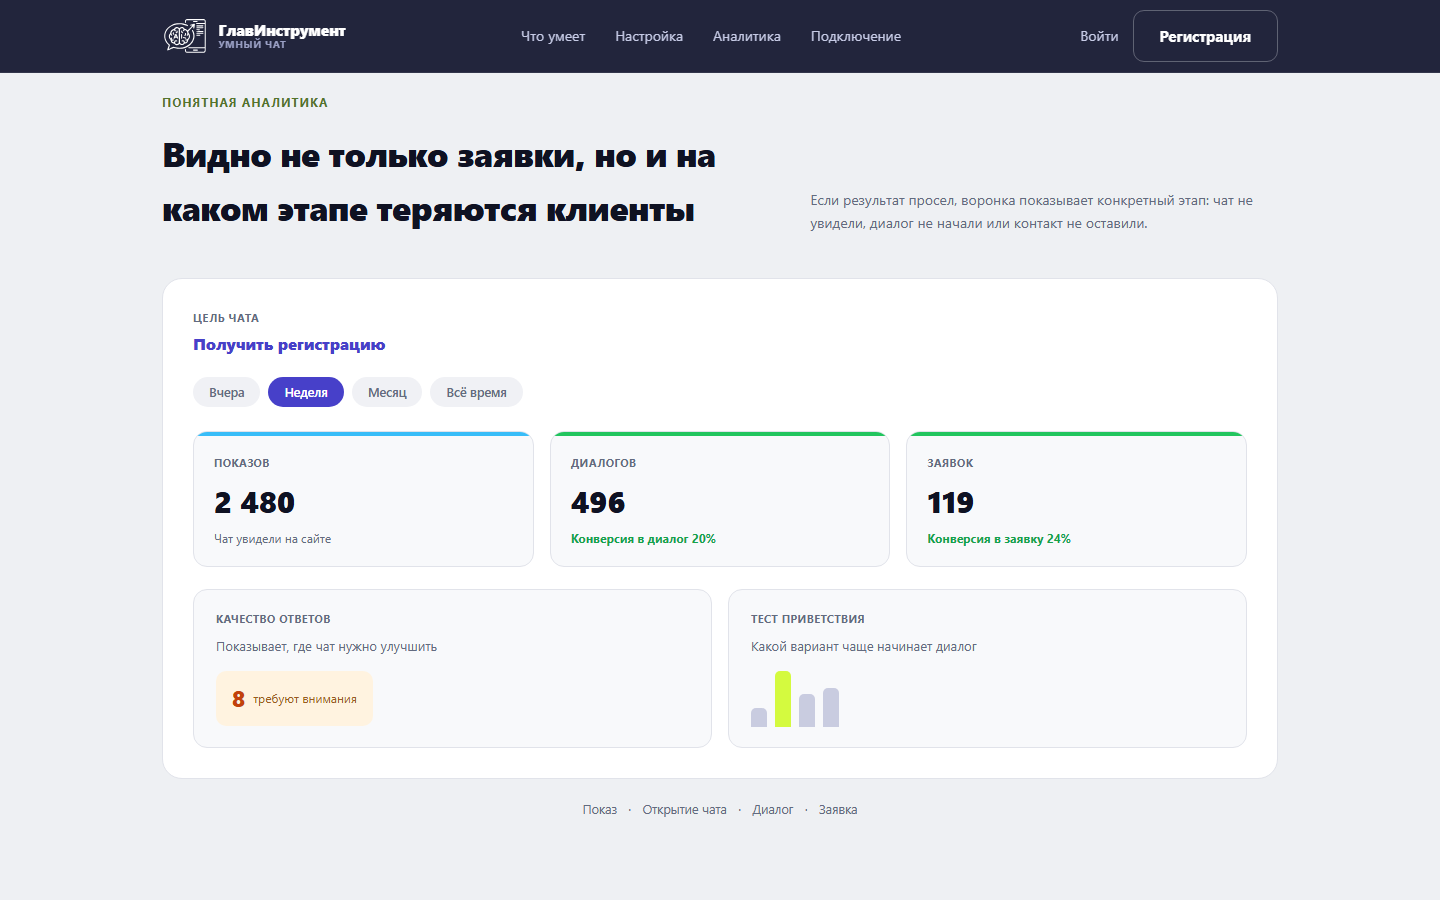Click the Качество ответов heading

pyautogui.click(x=273, y=619)
